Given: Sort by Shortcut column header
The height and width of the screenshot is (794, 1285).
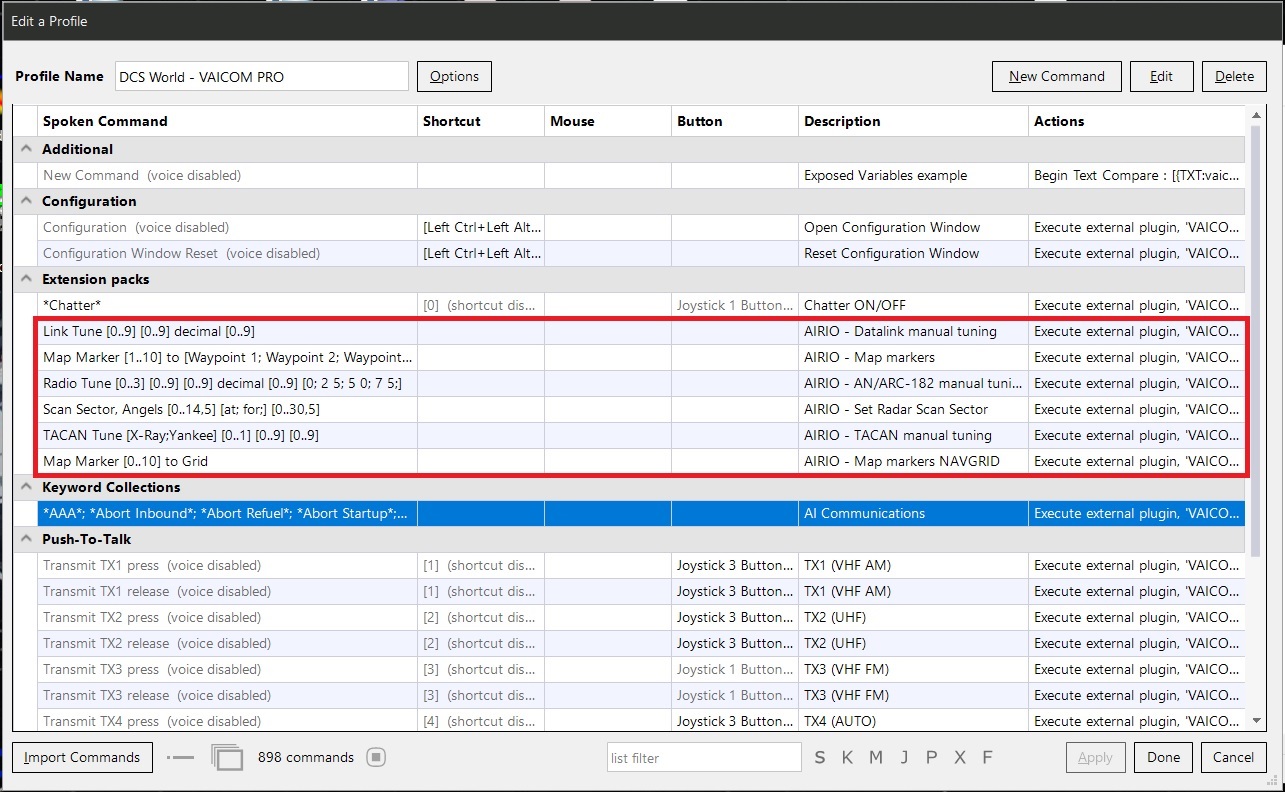Looking at the screenshot, I should [x=481, y=121].
